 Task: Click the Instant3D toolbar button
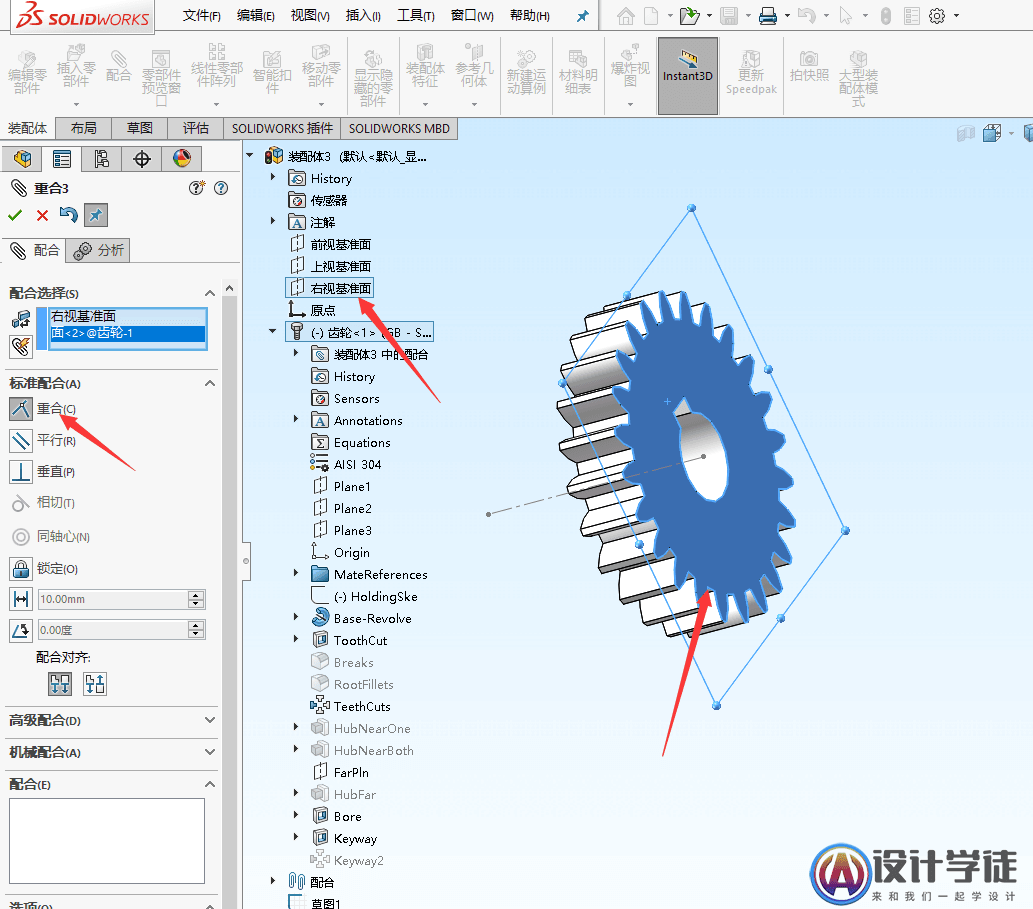point(687,76)
